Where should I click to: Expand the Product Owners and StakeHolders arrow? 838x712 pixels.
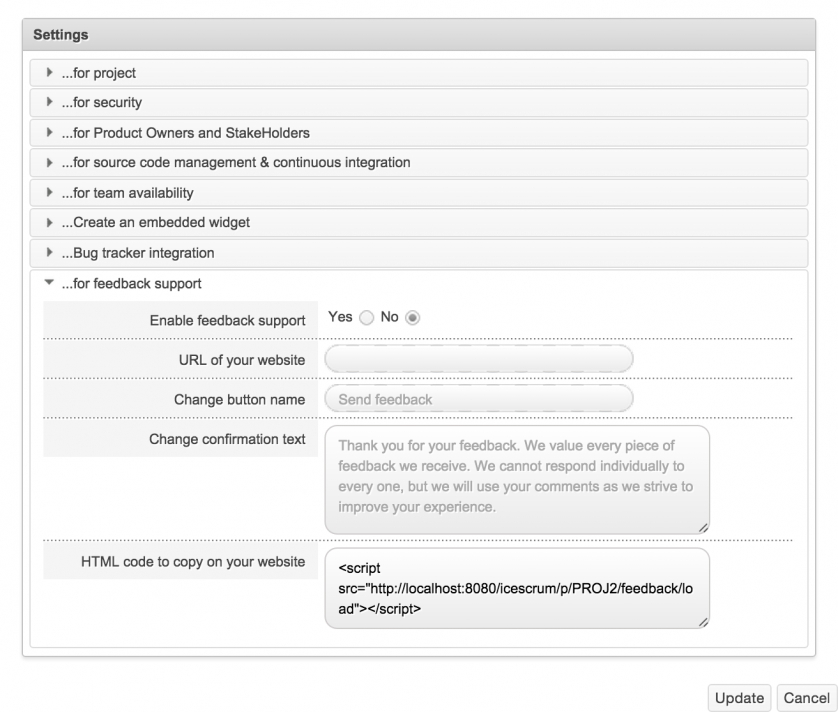(x=49, y=132)
